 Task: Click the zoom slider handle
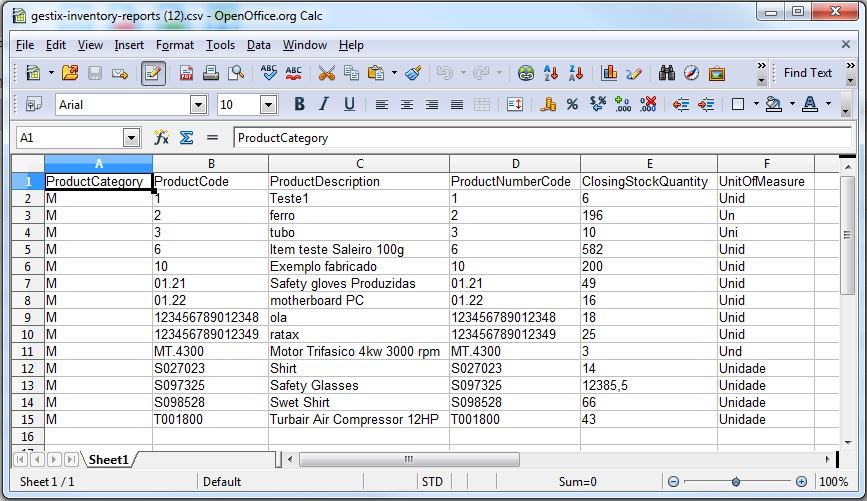[735, 482]
